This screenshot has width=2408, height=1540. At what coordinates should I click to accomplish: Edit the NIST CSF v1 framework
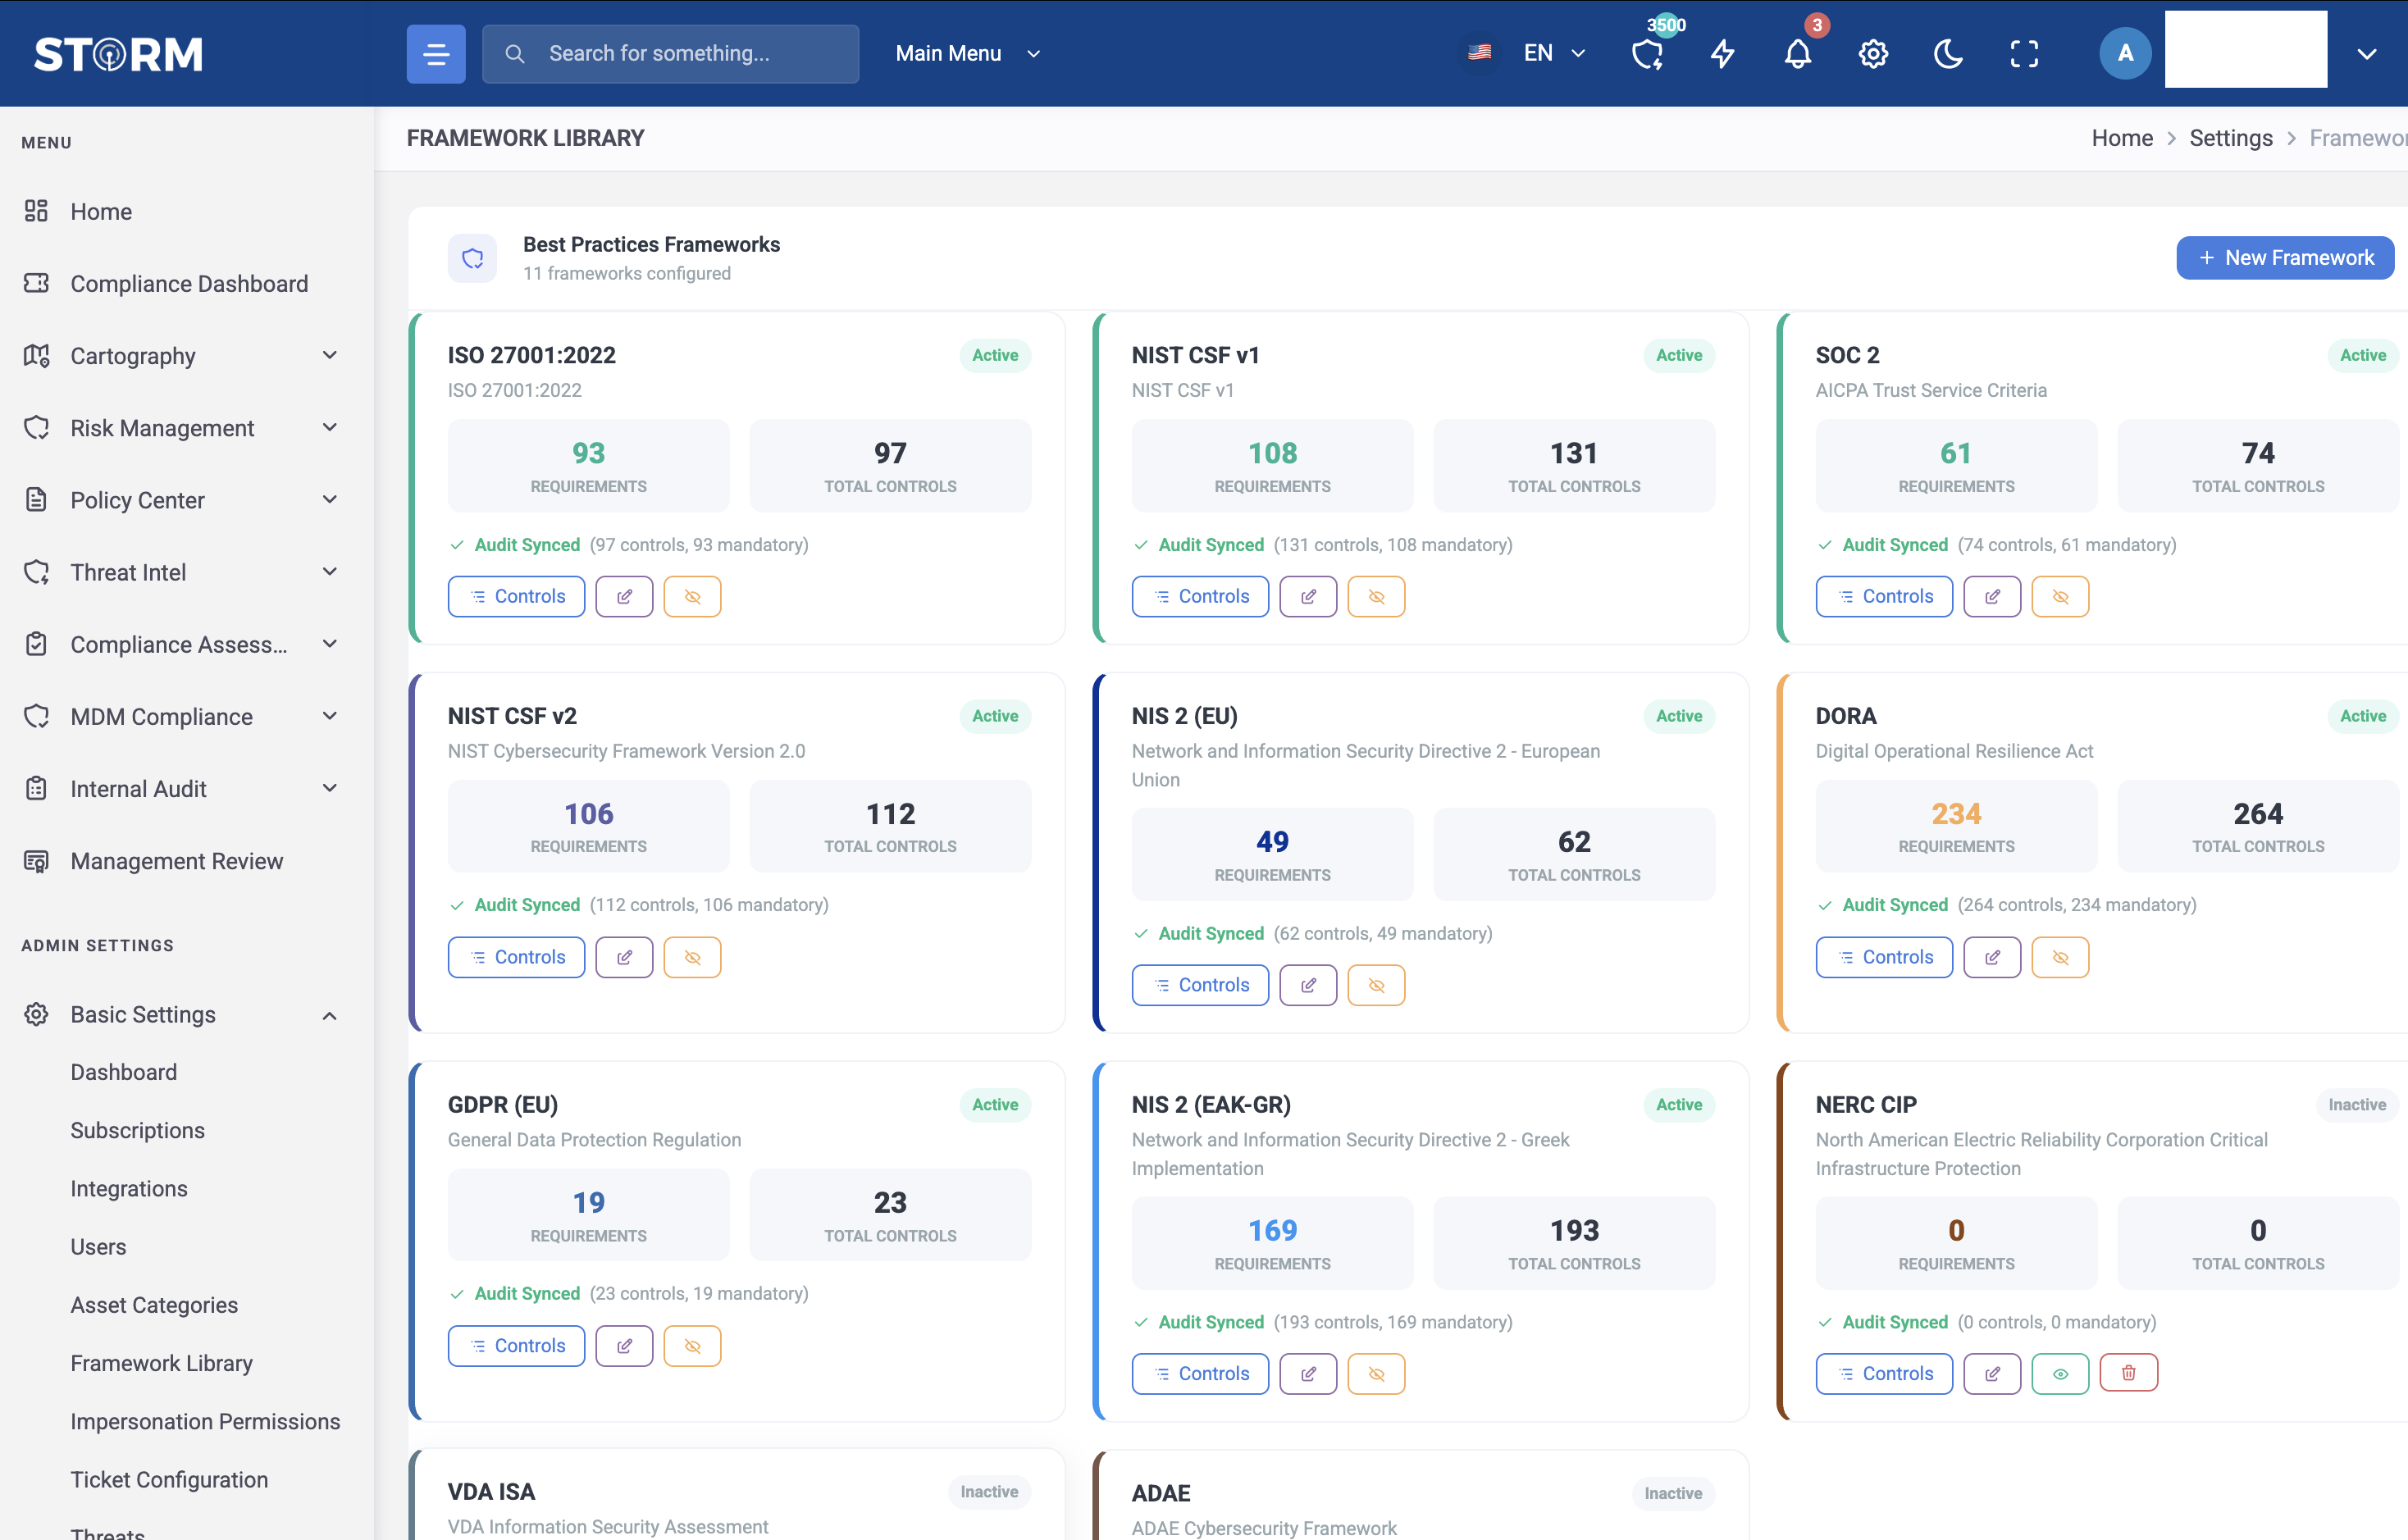click(1308, 596)
